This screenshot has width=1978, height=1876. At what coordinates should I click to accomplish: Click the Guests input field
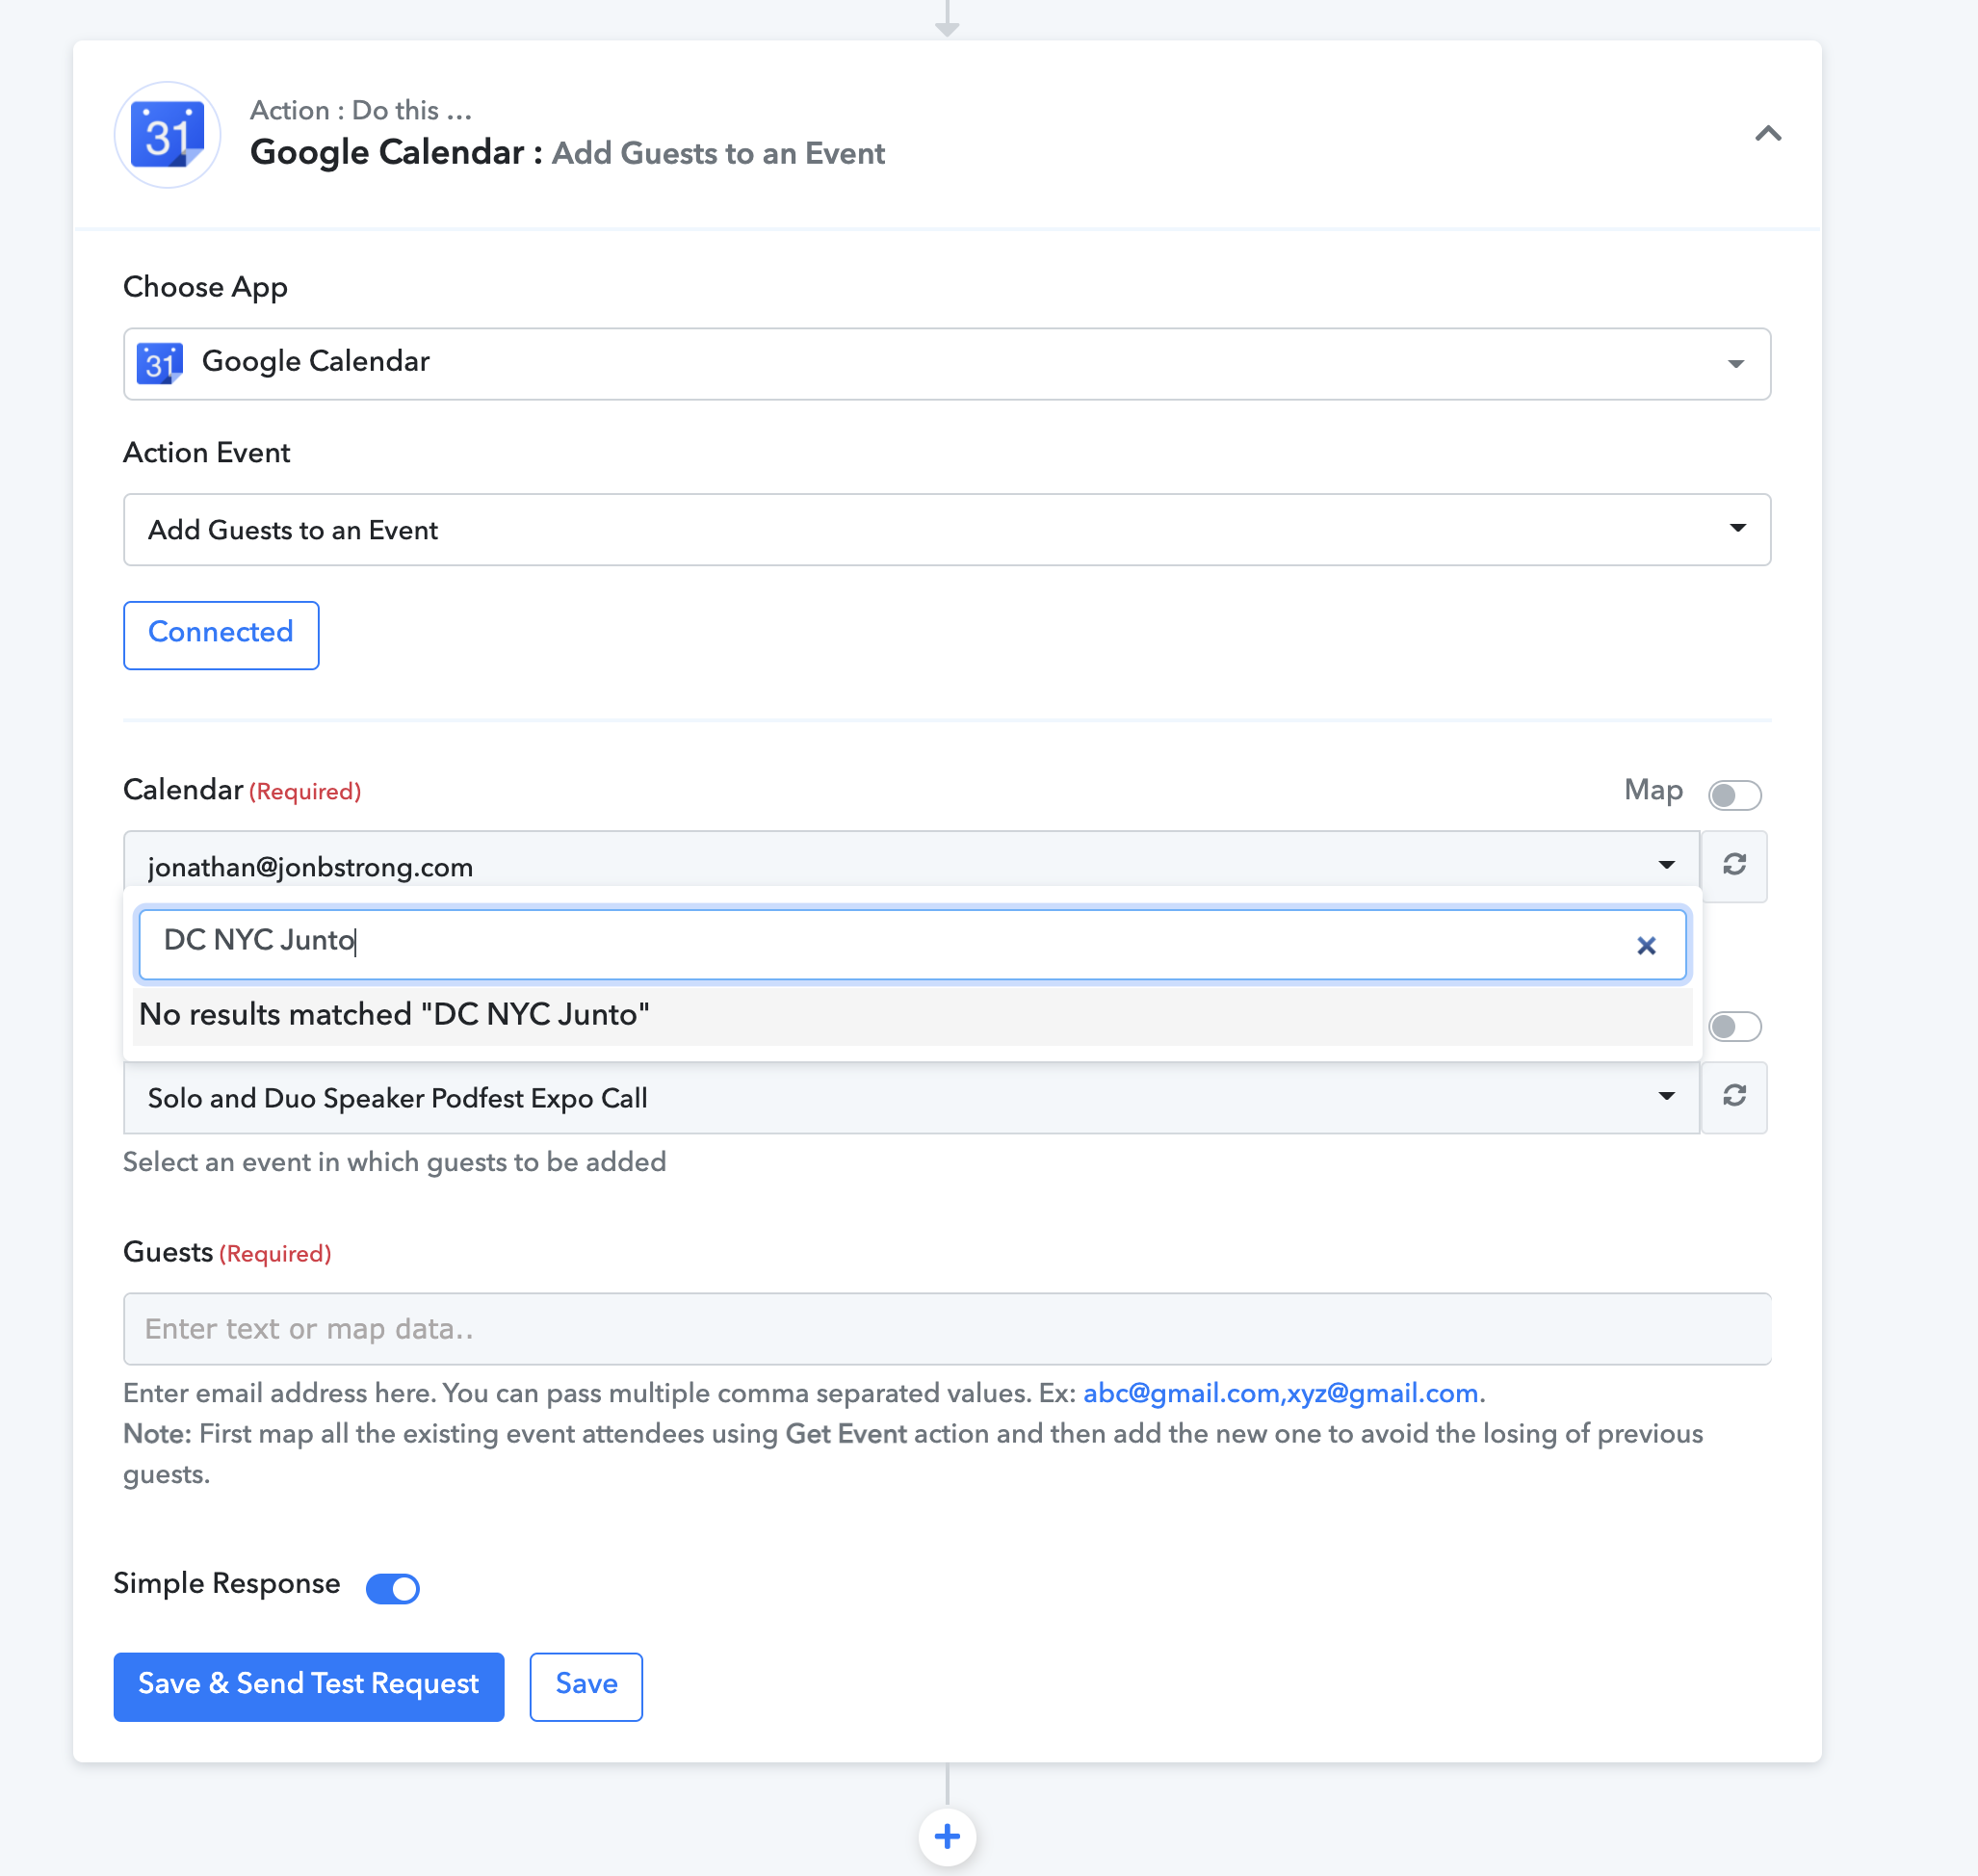(946, 1328)
